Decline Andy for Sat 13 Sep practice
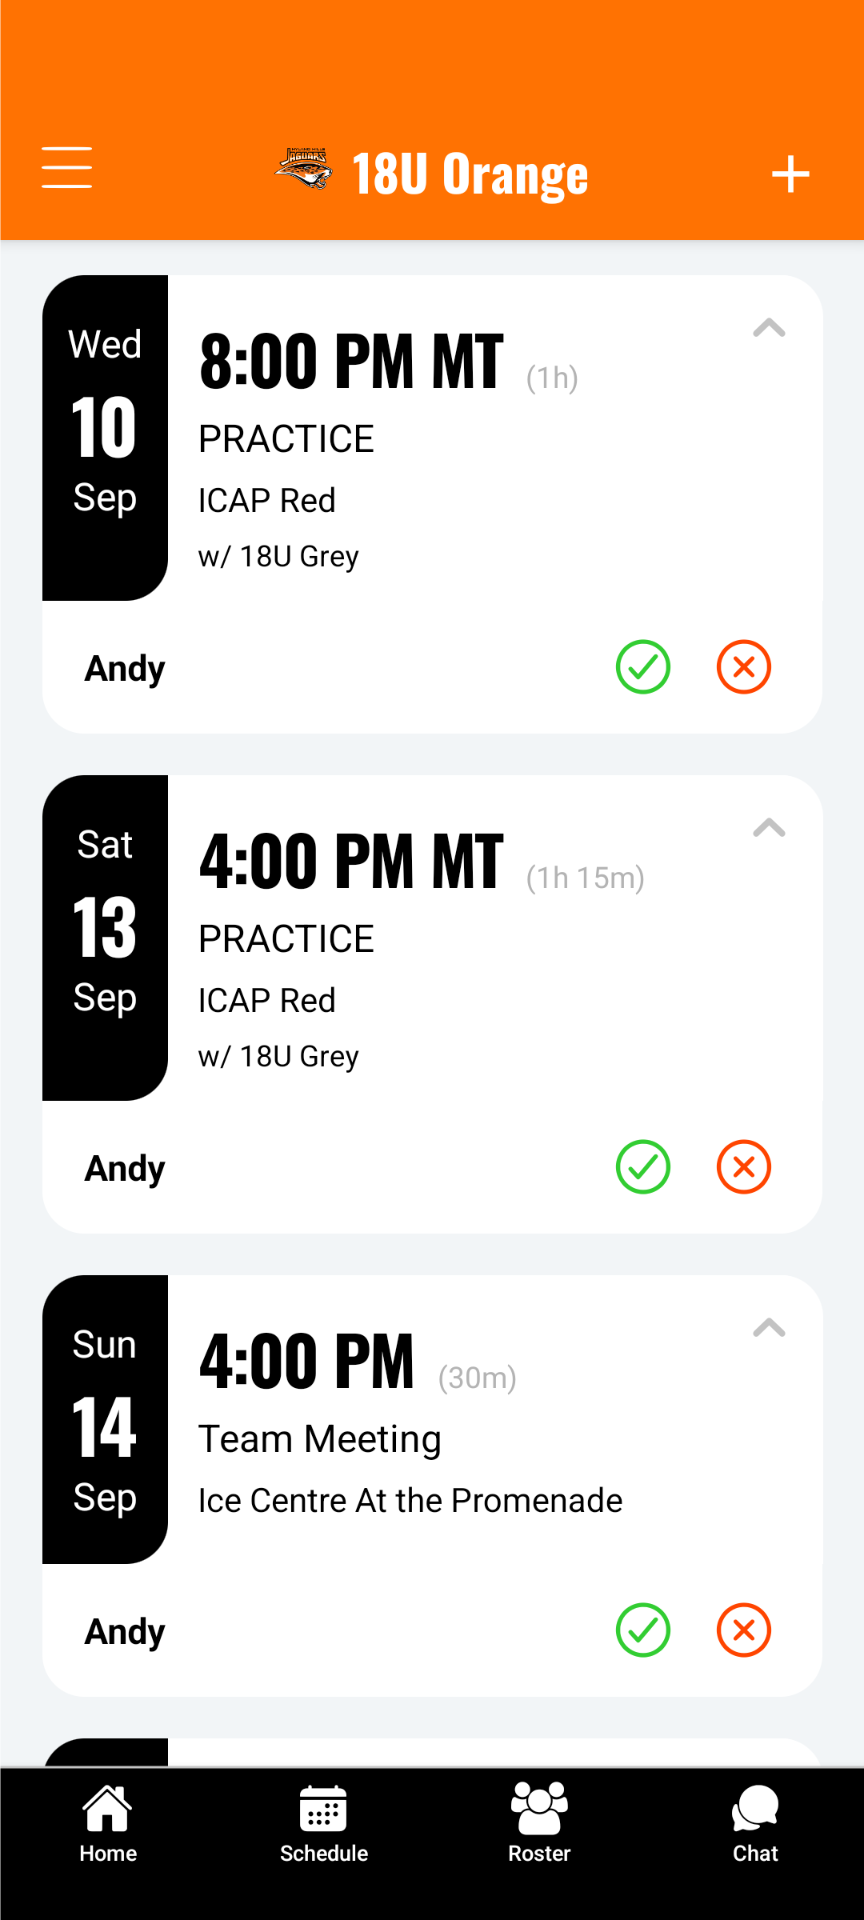Screen dimensions: 864x1920 click(x=744, y=1167)
